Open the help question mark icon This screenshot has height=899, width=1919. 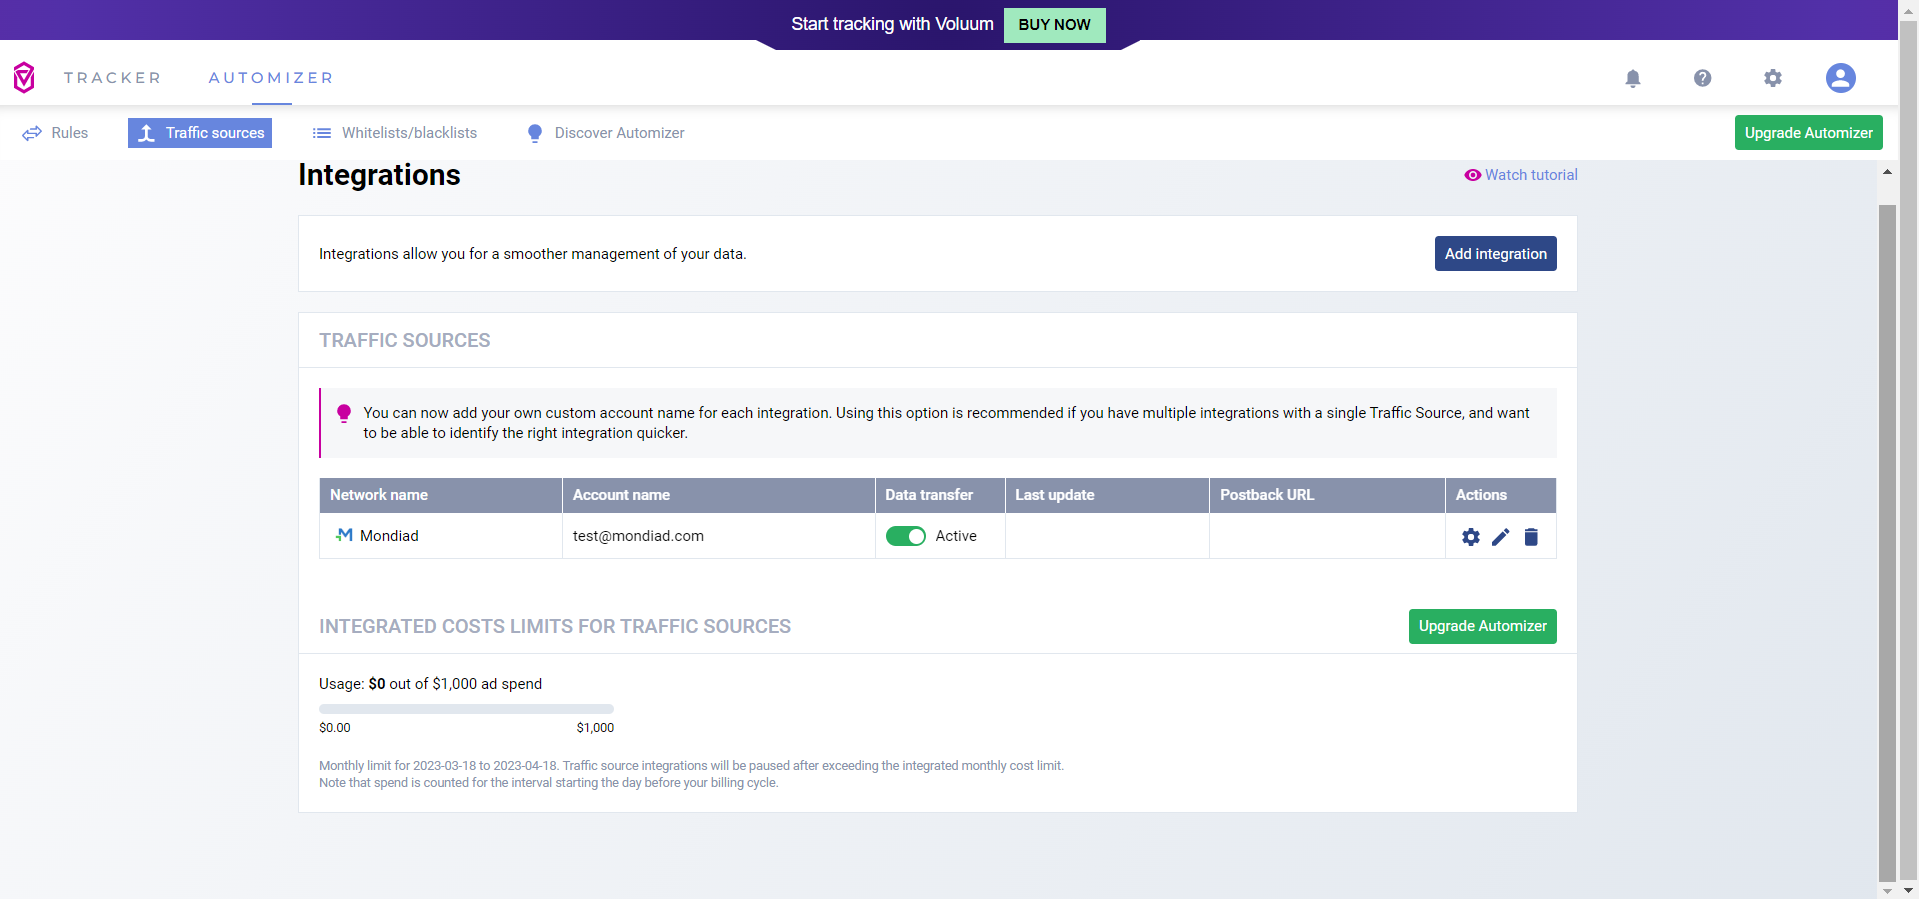(1702, 78)
